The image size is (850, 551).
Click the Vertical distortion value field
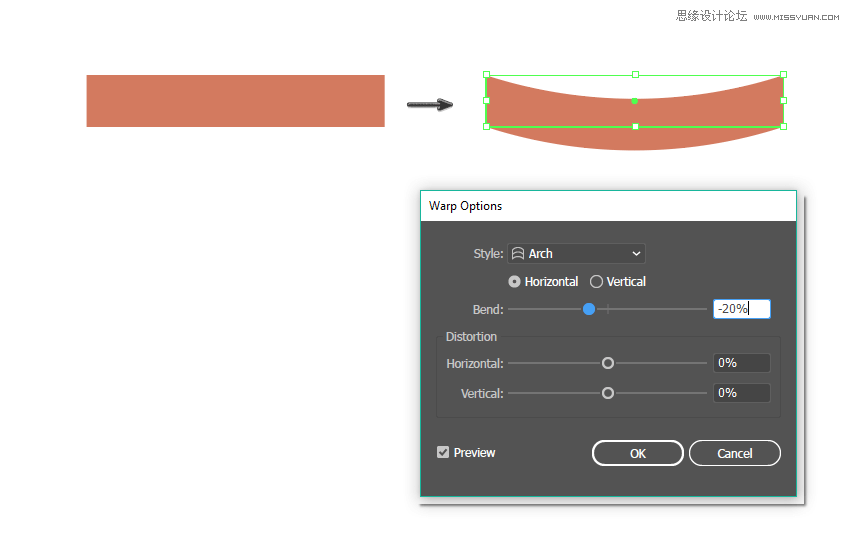point(742,393)
